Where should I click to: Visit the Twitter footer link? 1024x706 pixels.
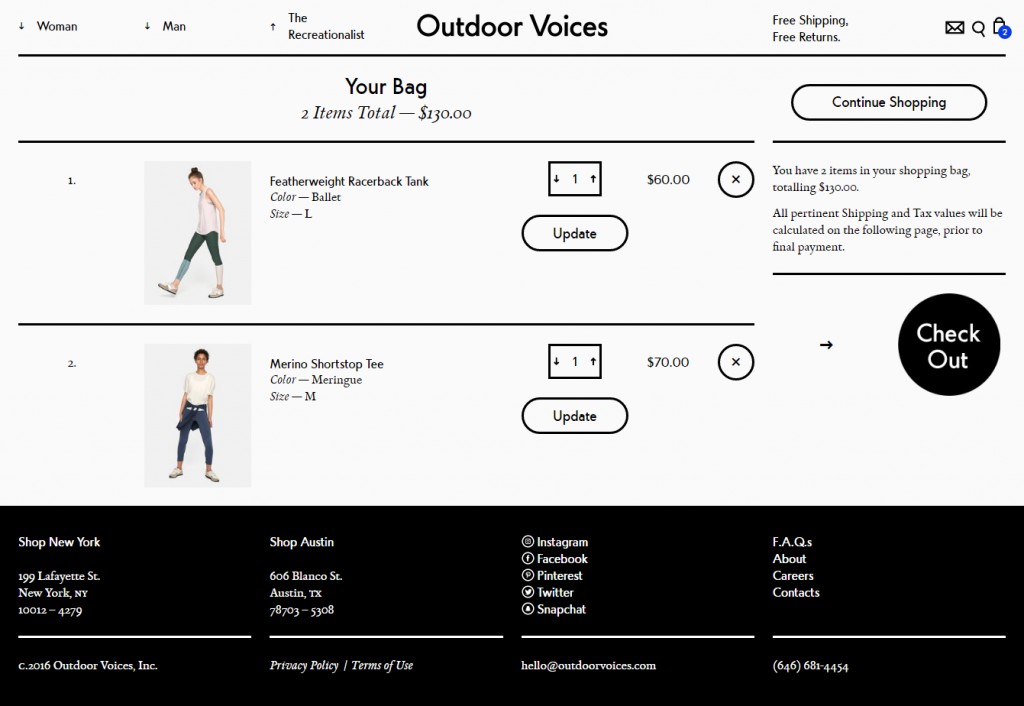pos(548,592)
